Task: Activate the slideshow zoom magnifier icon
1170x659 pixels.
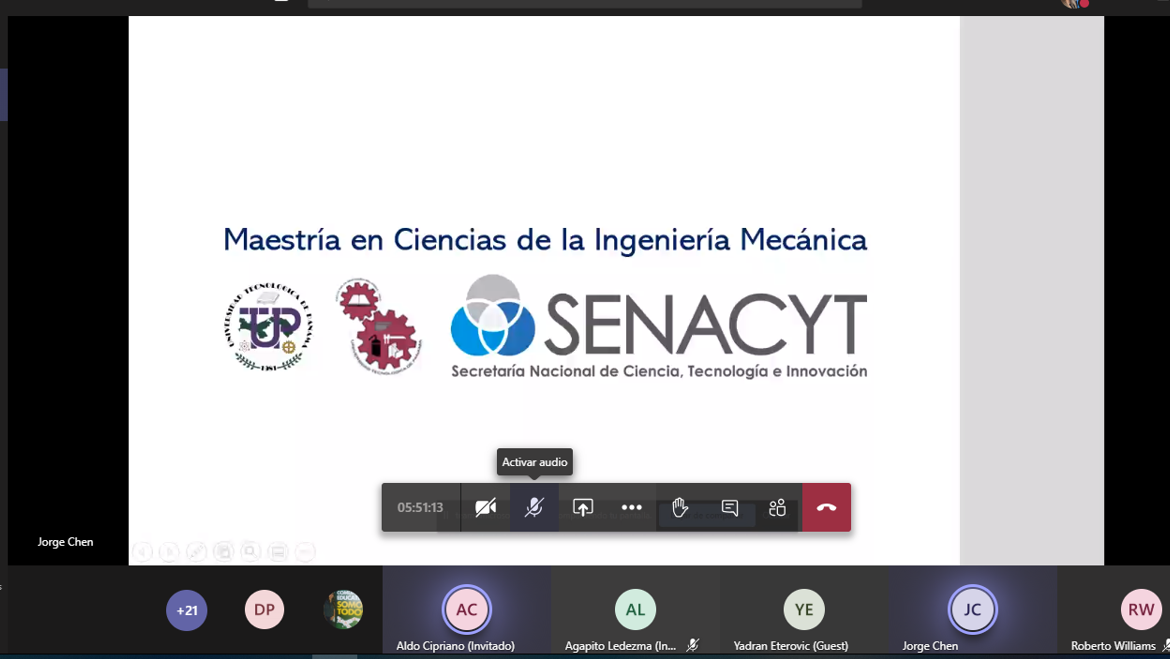Action: coord(251,552)
